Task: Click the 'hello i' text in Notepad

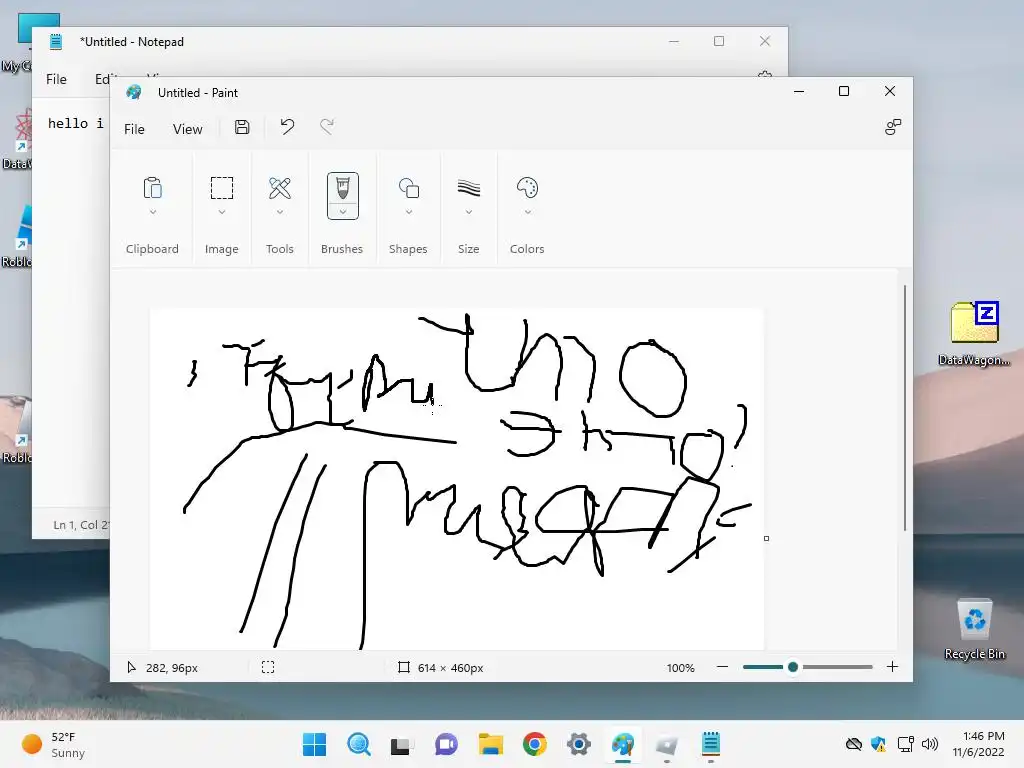Action: point(76,123)
